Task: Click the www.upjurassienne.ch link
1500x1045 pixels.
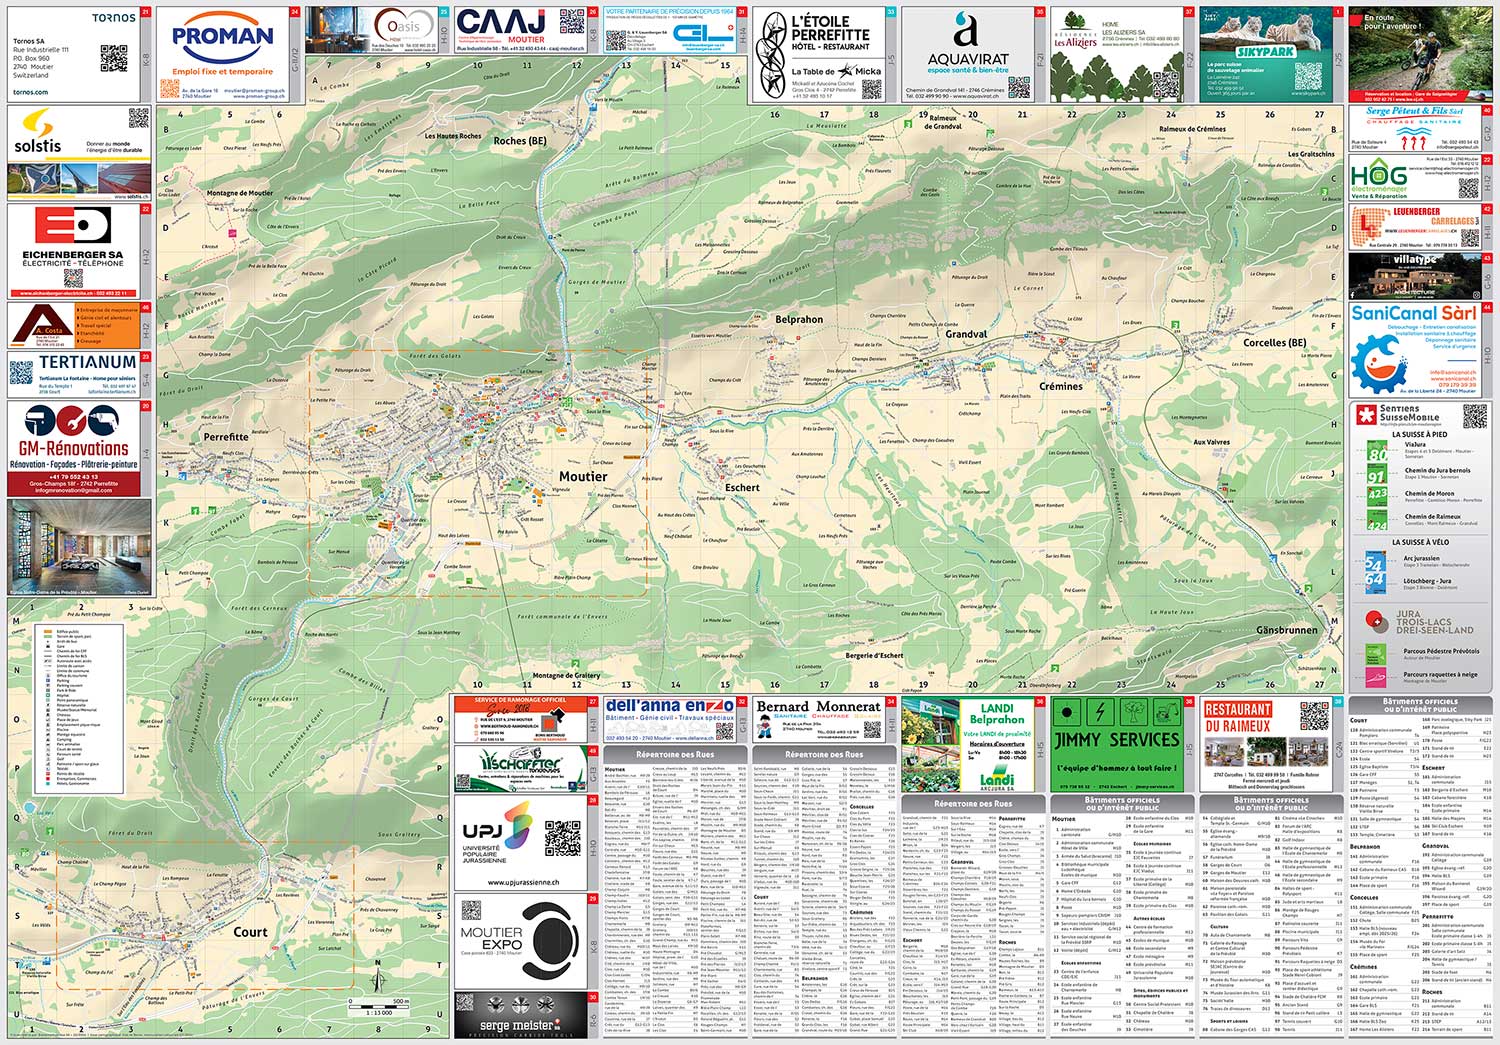Action: coord(523,883)
